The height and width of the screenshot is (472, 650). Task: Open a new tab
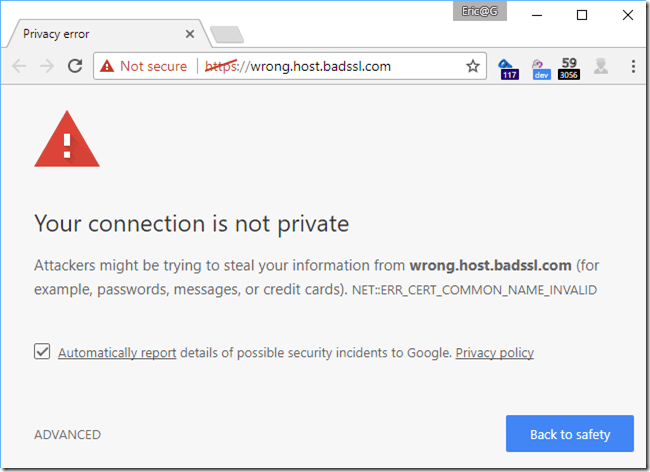[x=228, y=35]
